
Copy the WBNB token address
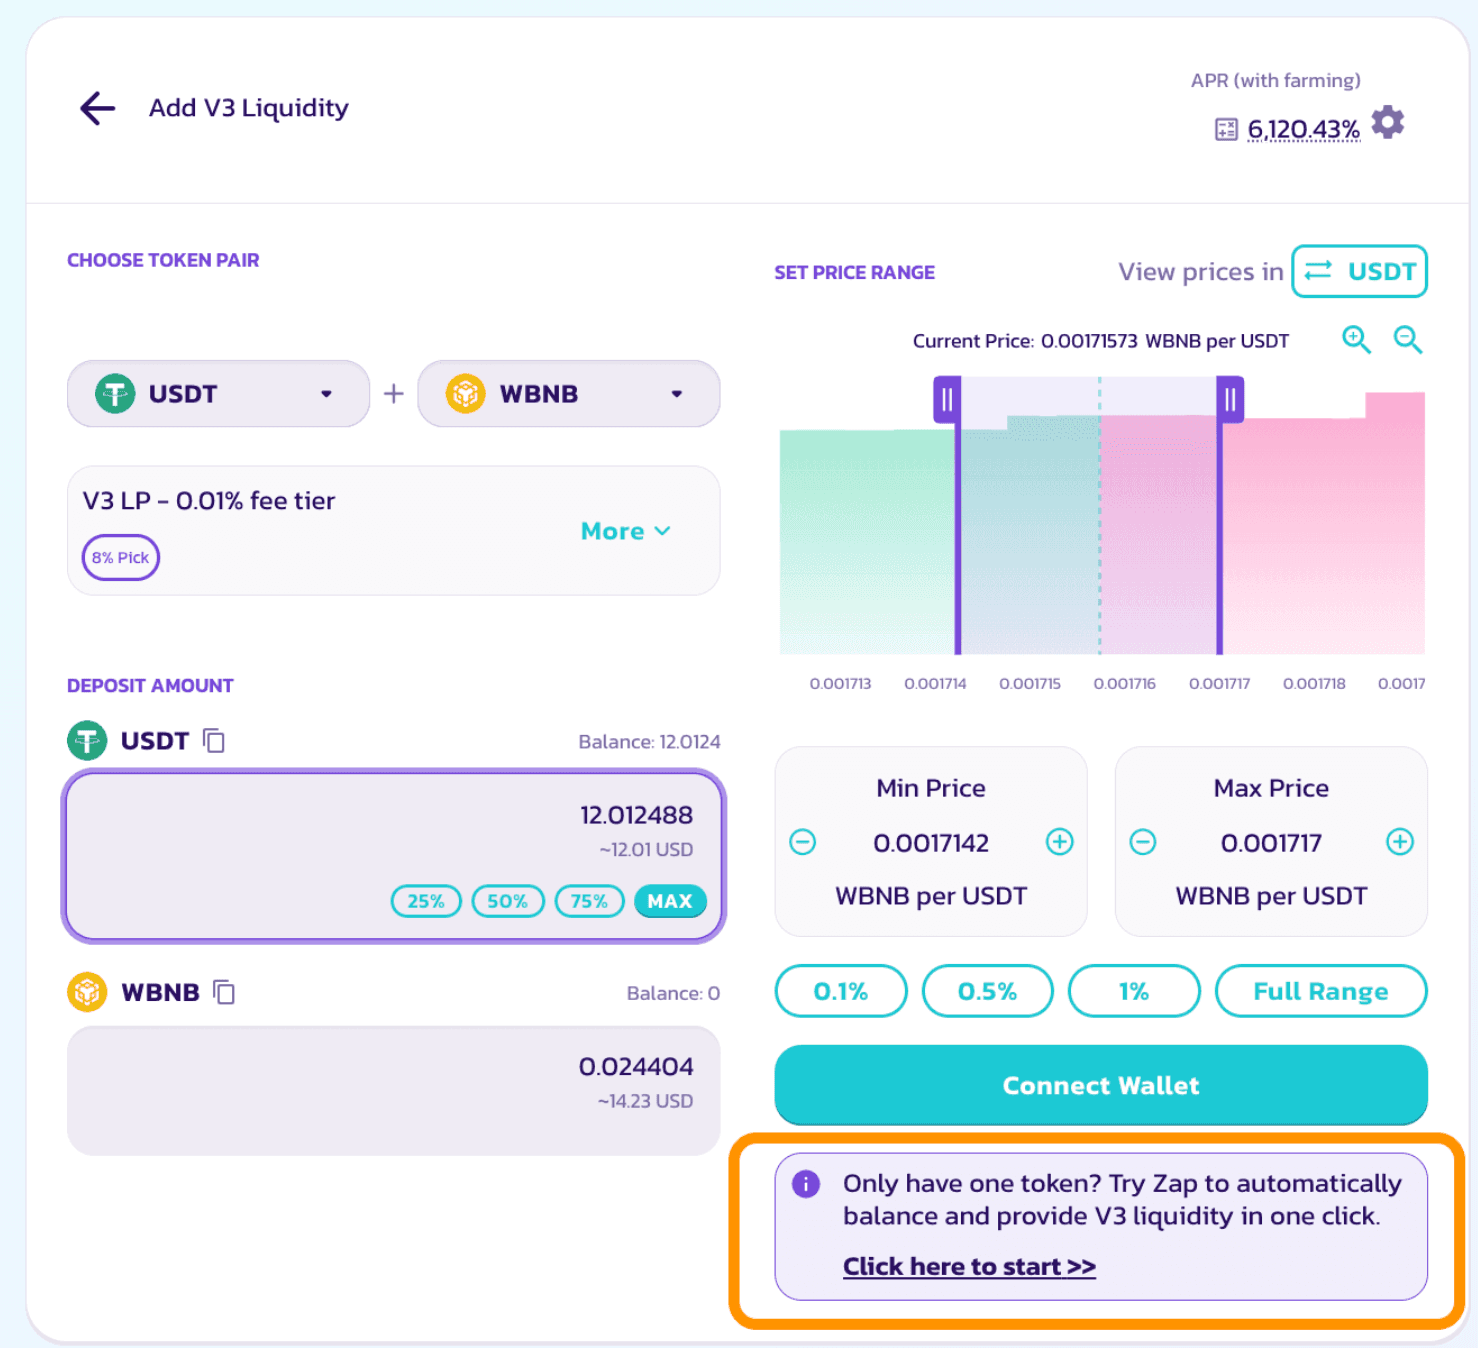tap(225, 992)
